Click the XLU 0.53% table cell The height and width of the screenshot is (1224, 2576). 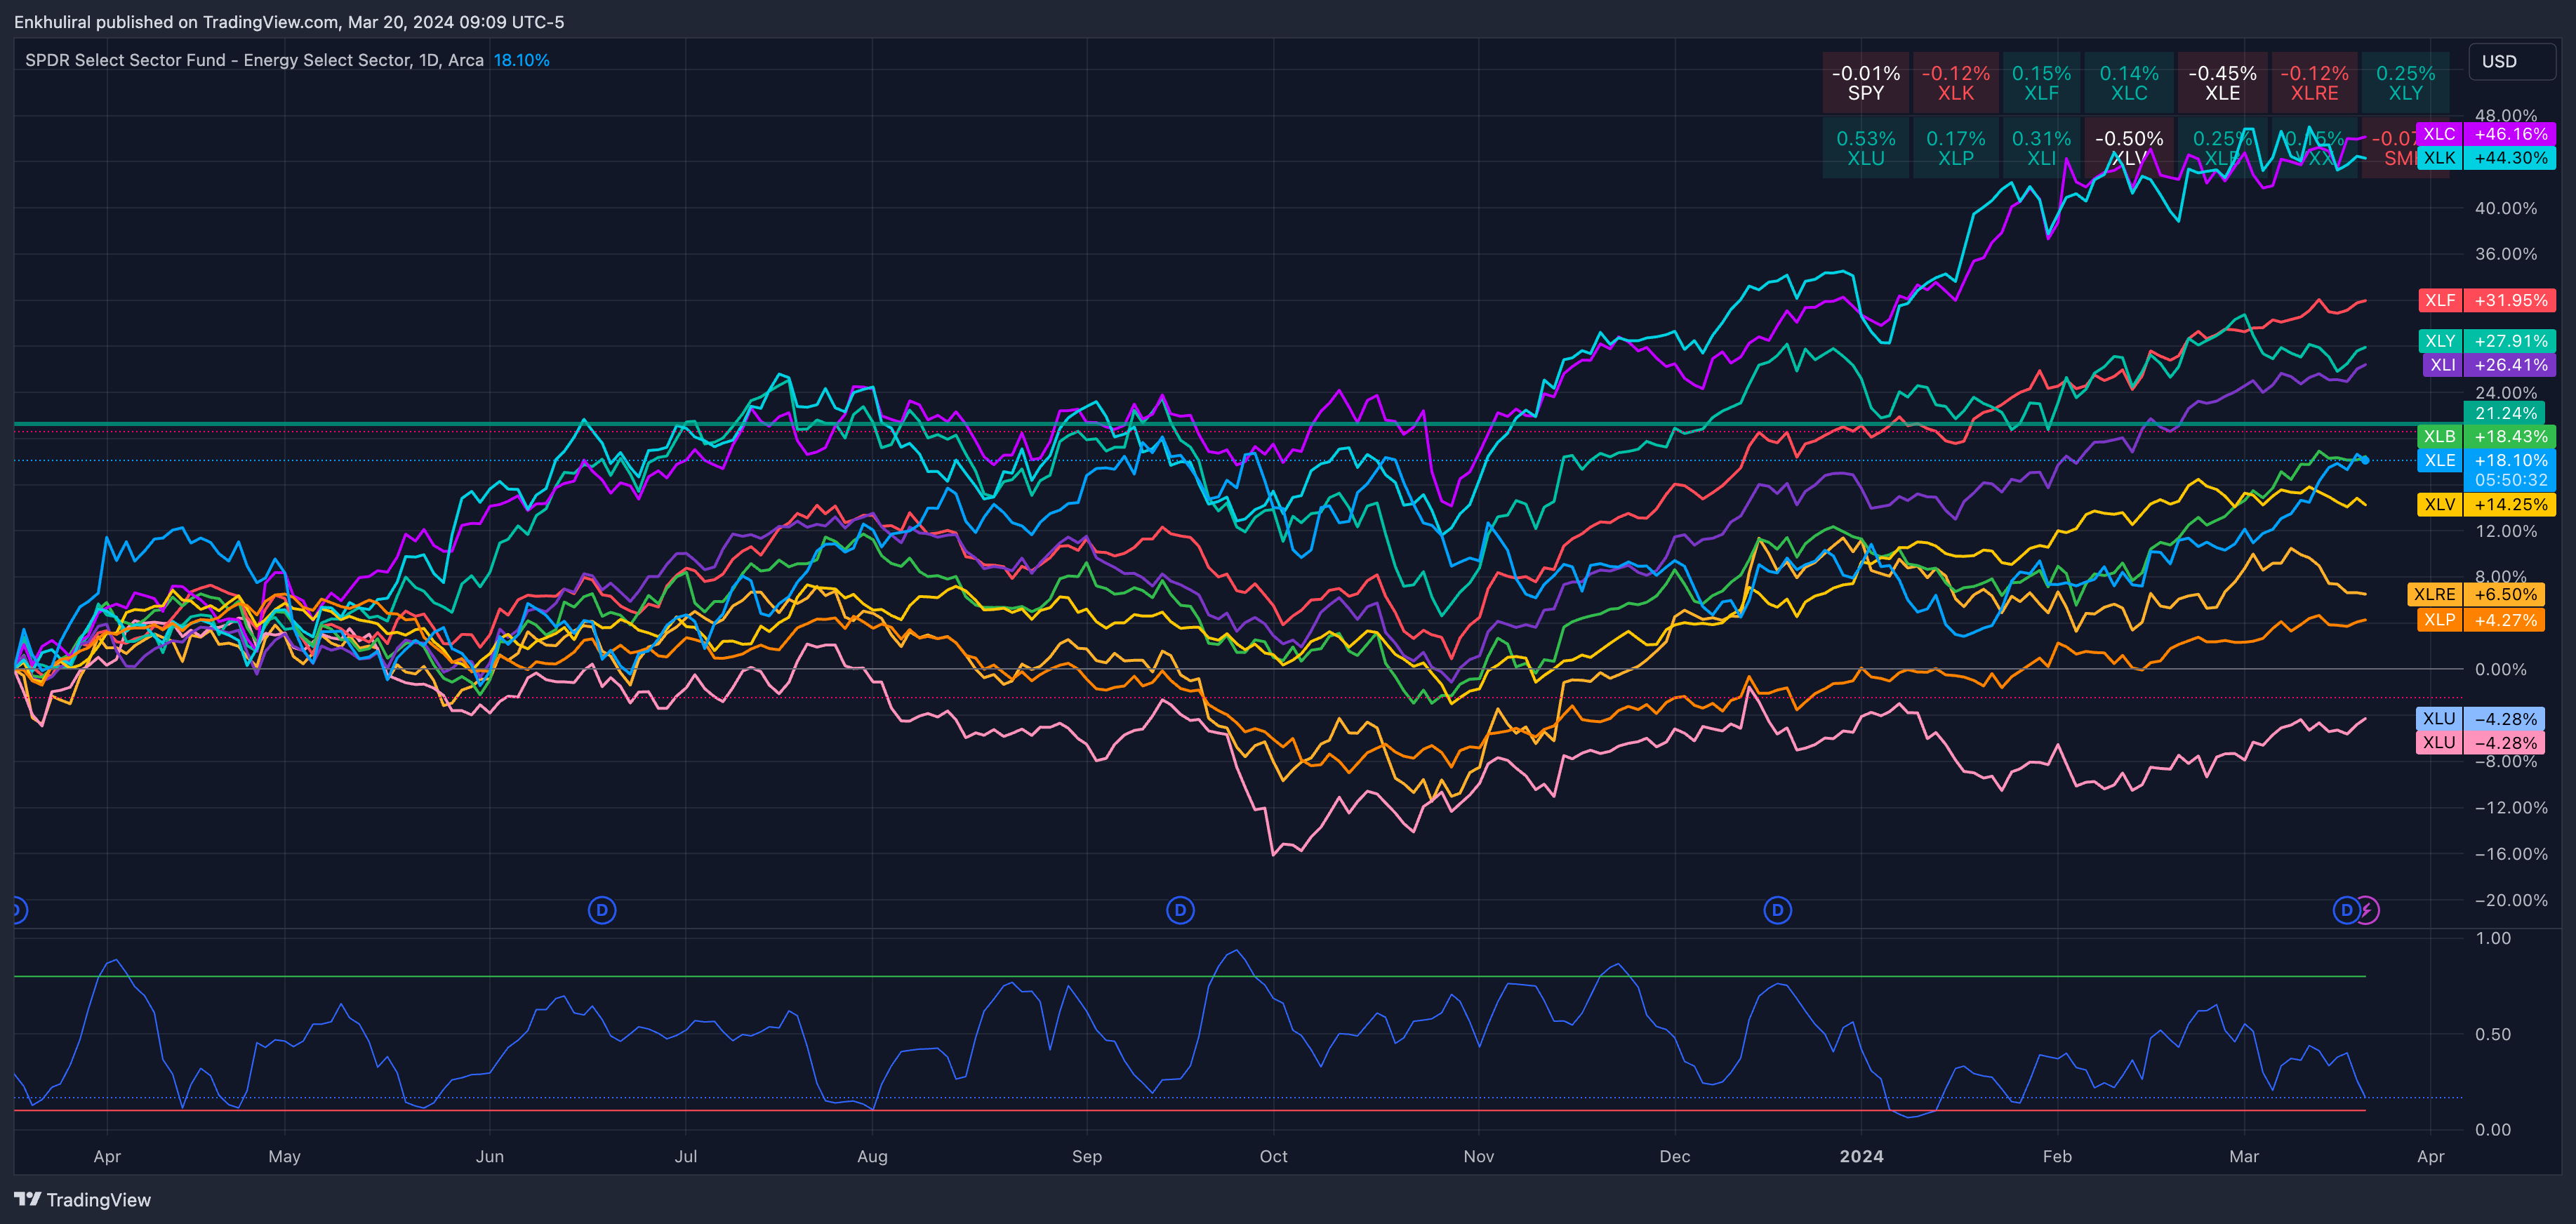pyautogui.click(x=1865, y=148)
